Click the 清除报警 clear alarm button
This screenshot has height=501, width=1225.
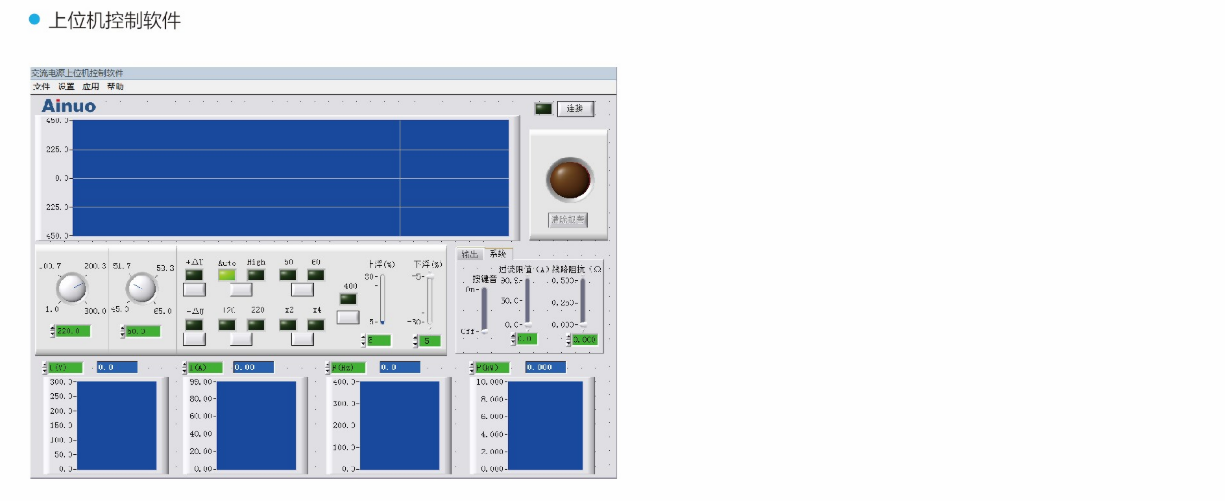coord(568,219)
